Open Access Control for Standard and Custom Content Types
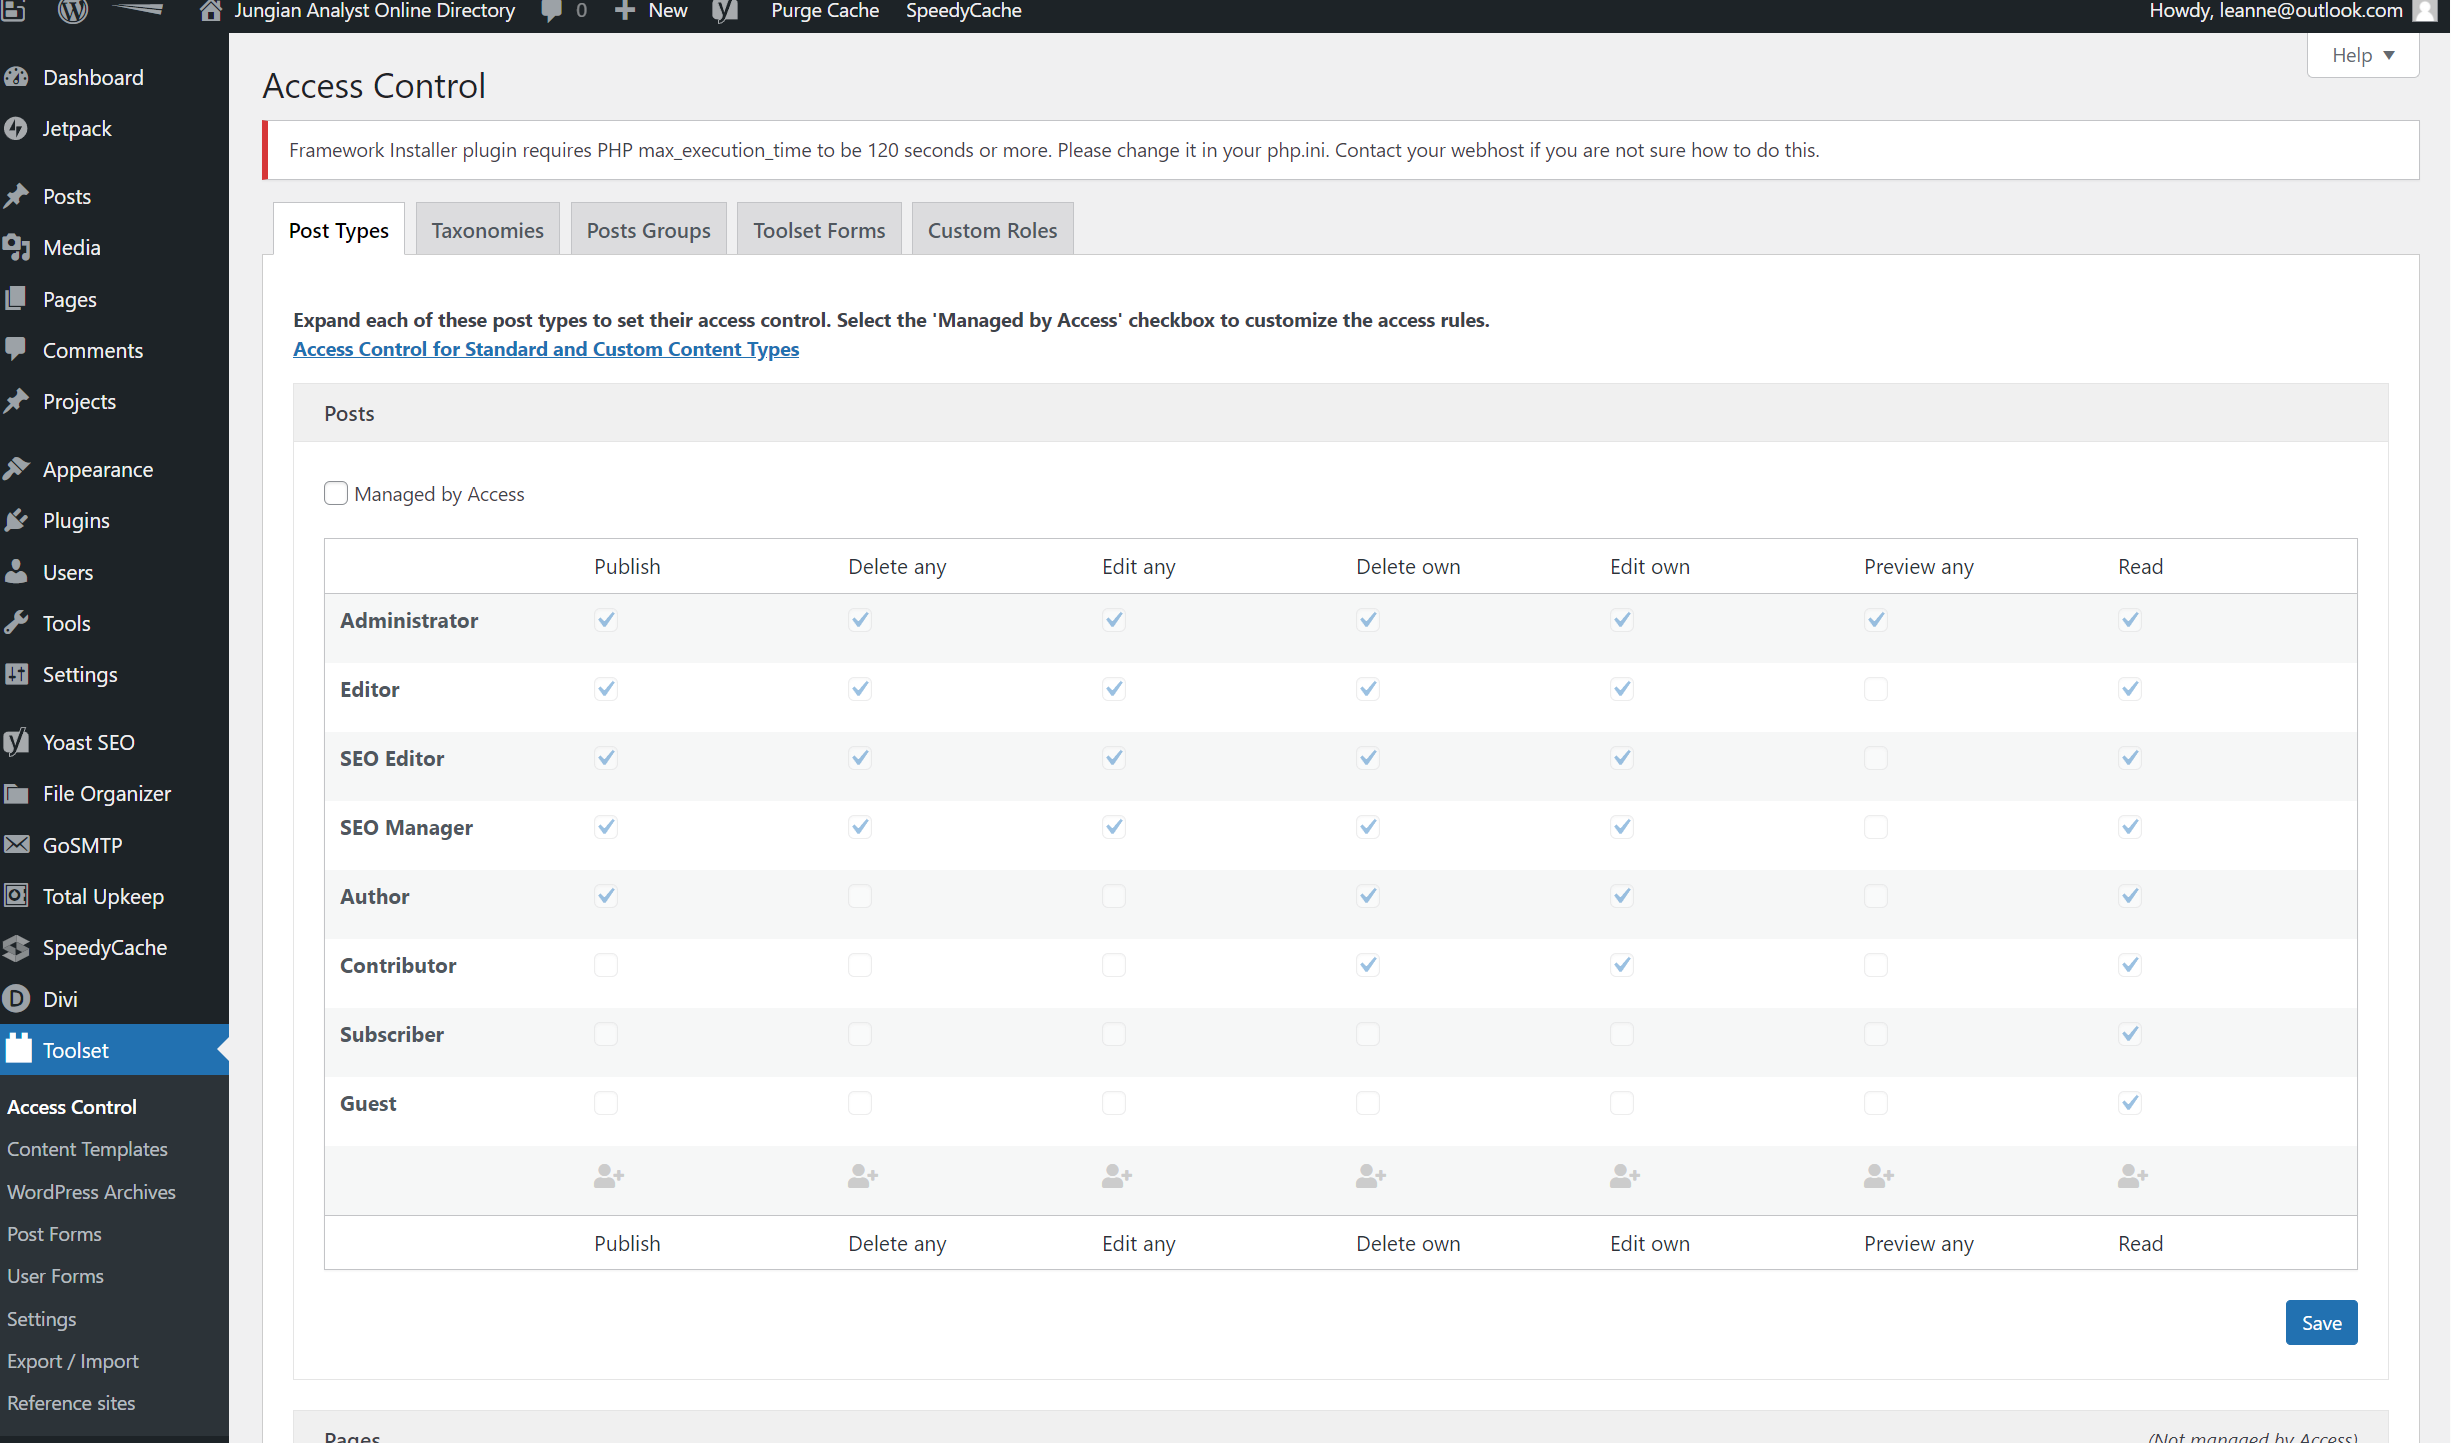2451x1443 pixels. [x=545, y=349]
